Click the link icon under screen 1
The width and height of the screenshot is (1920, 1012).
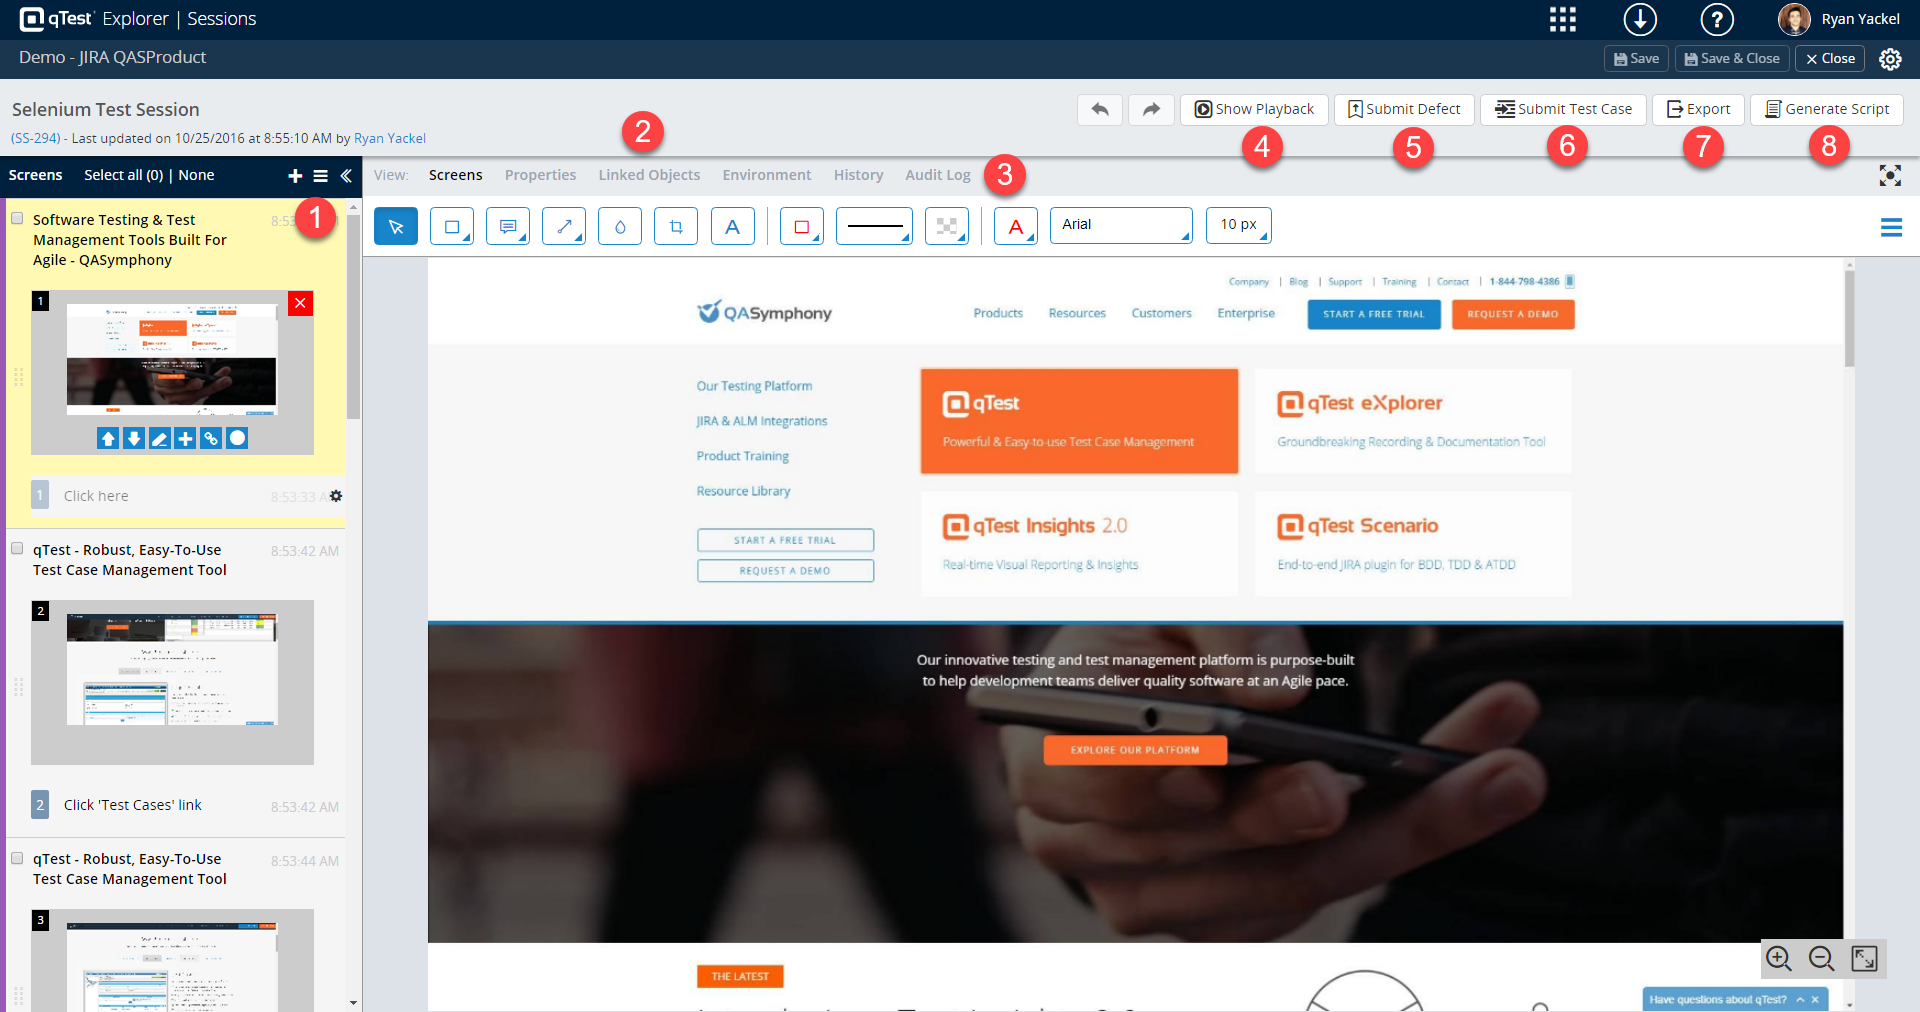pos(211,438)
